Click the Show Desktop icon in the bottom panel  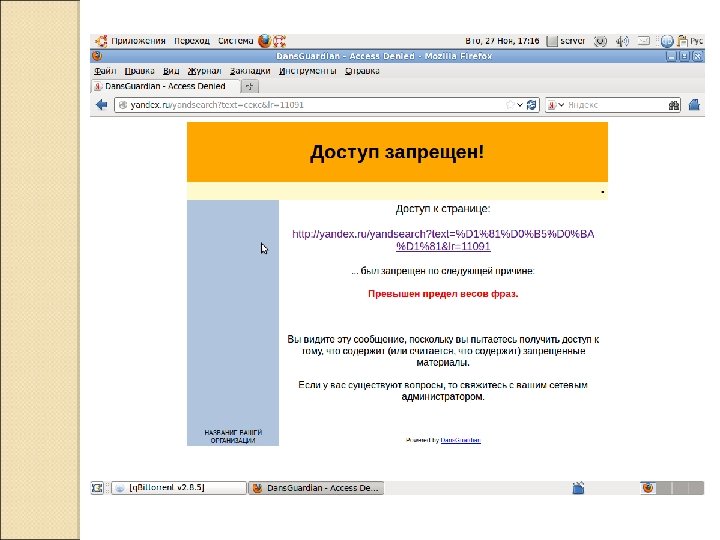pyautogui.click(x=97, y=488)
